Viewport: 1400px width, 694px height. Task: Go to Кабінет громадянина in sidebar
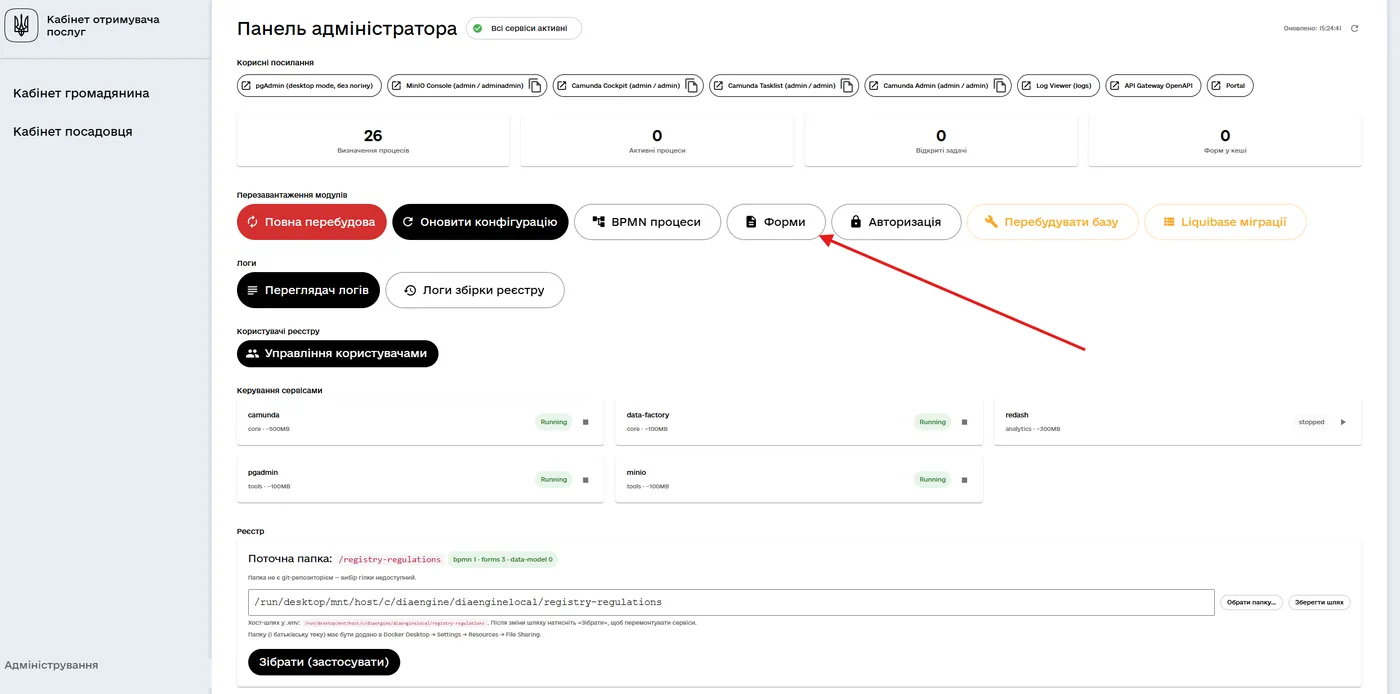pos(81,93)
